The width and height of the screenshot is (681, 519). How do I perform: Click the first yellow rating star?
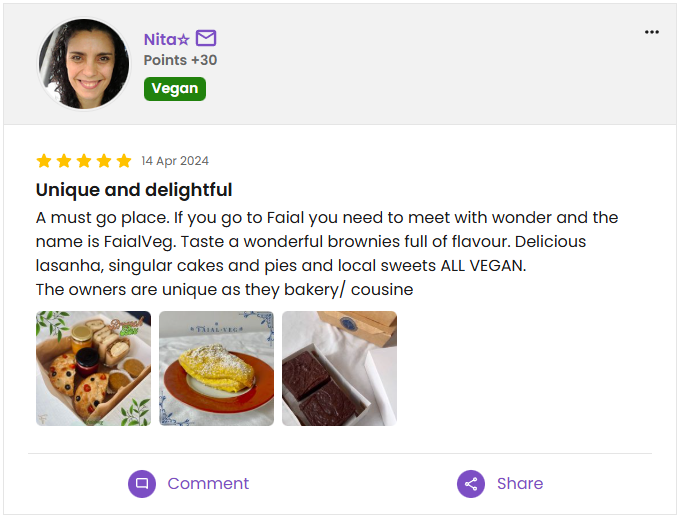click(x=44, y=161)
